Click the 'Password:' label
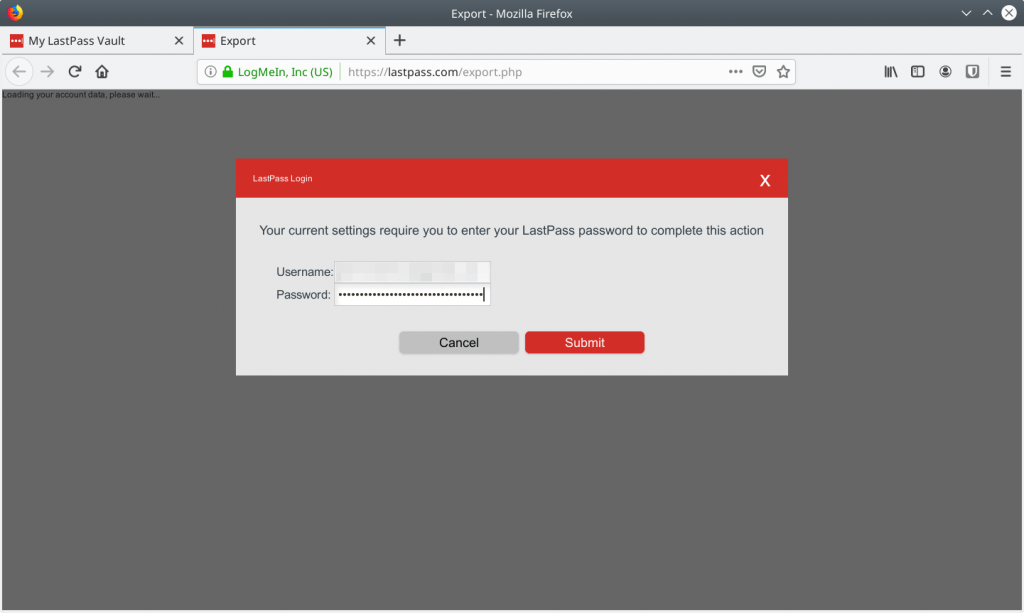 303,295
